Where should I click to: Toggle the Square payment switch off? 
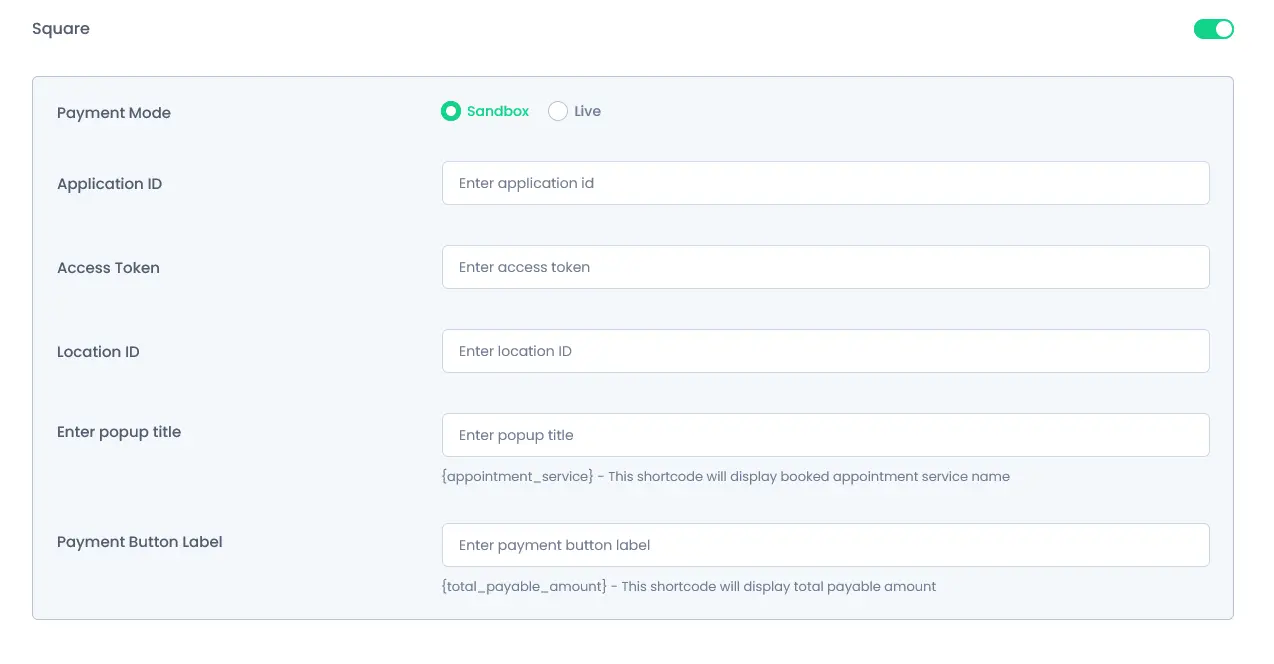(1213, 29)
